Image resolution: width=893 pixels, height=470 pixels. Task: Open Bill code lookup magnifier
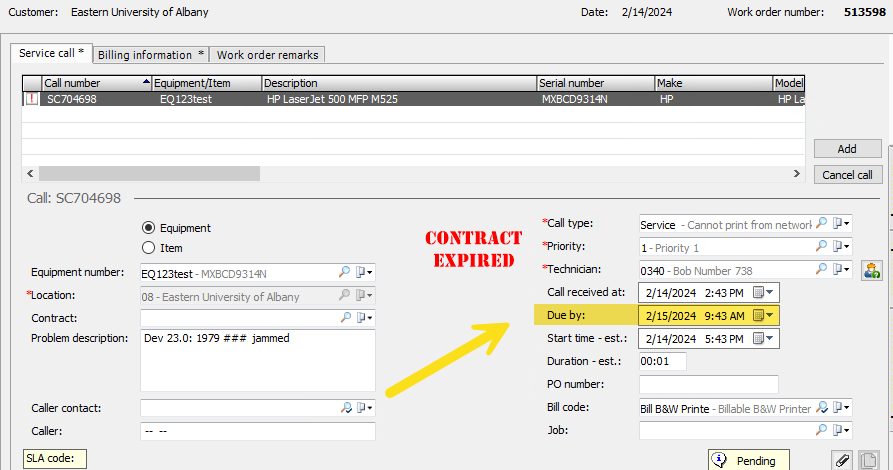tap(822, 407)
